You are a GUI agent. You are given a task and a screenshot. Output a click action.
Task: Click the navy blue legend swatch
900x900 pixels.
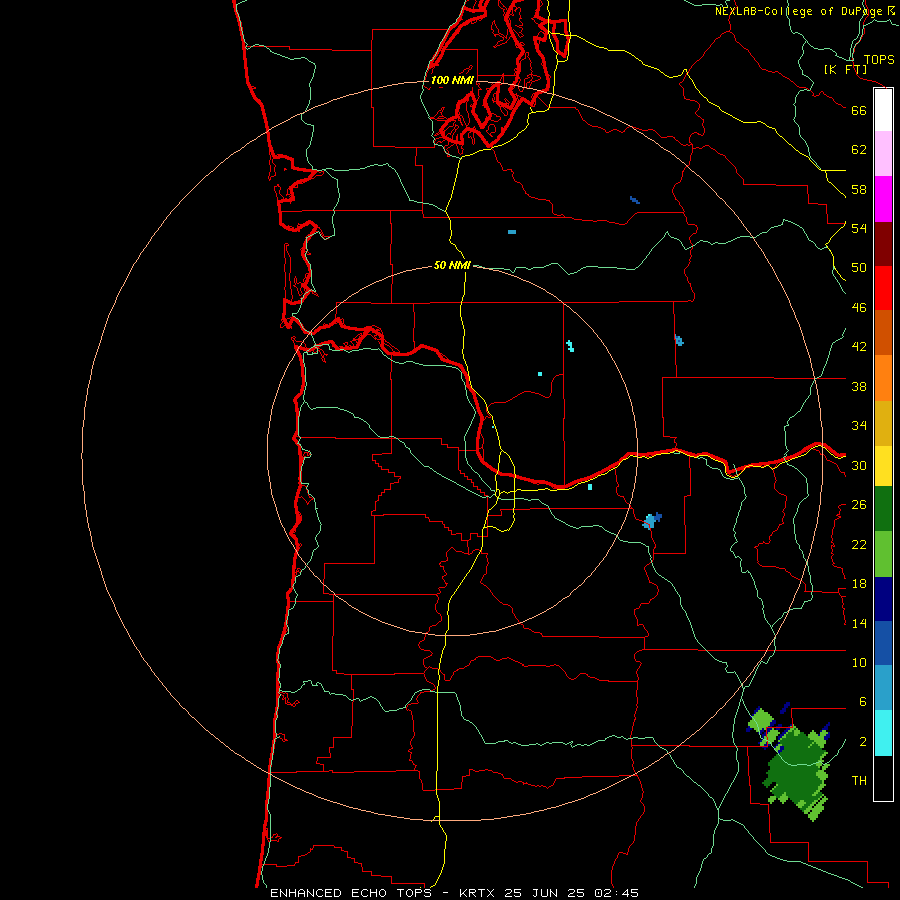point(883,599)
